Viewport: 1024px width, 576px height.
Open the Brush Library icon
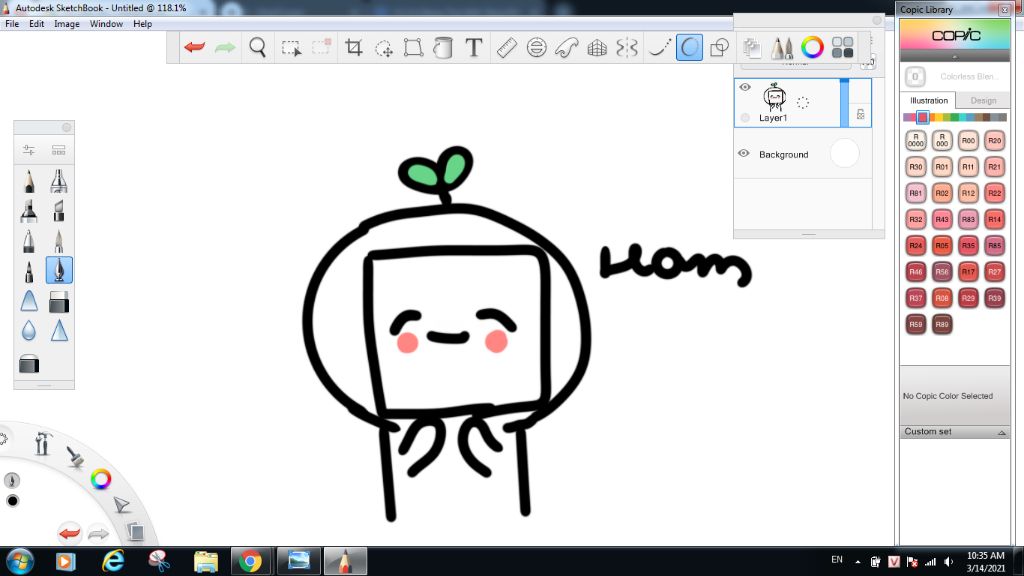[x=781, y=47]
